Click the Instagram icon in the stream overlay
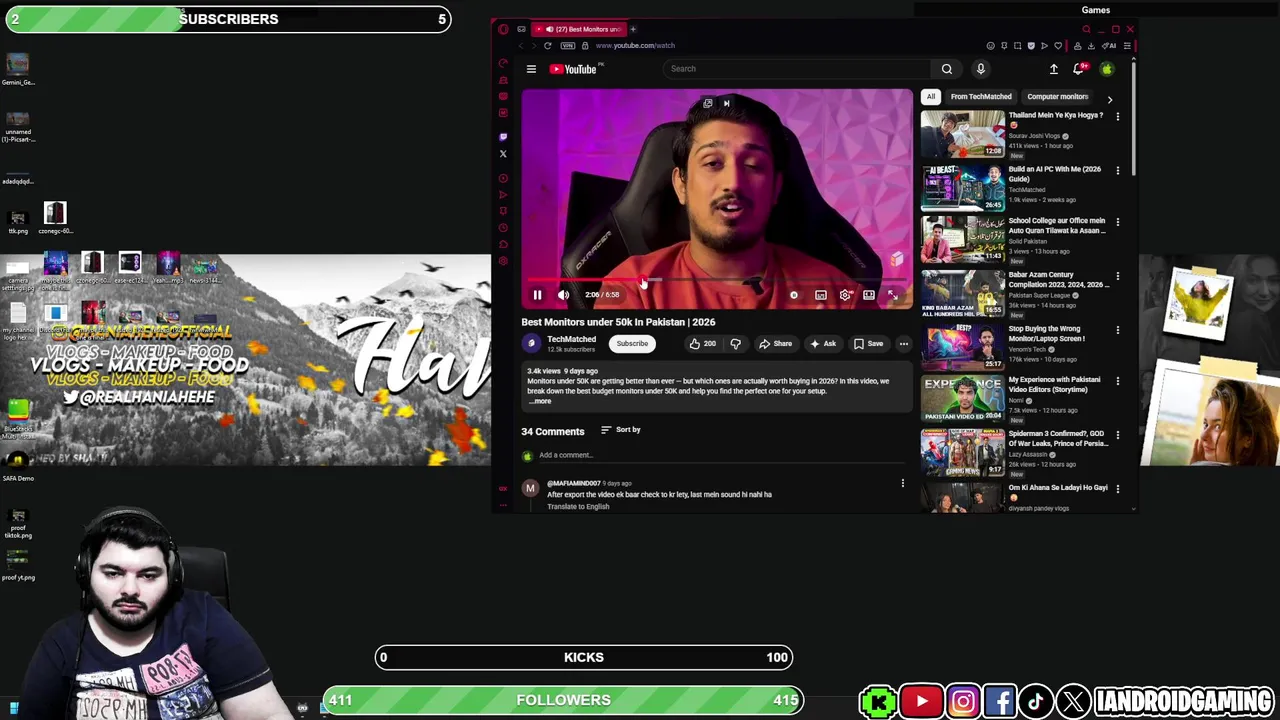The height and width of the screenshot is (720, 1280). (963, 702)
